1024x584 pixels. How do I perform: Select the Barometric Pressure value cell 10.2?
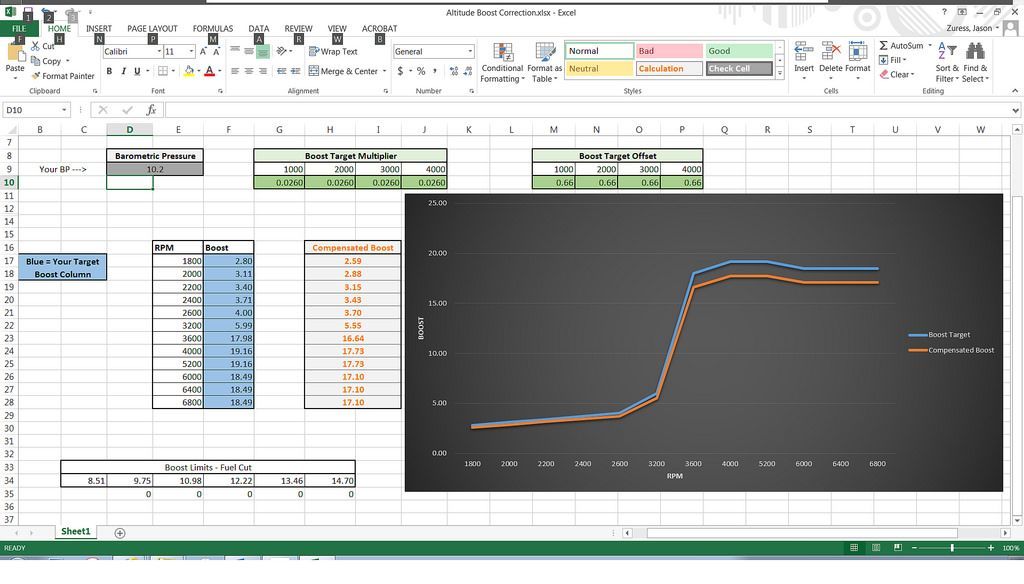pyautogui.click(x=155, y=169)
